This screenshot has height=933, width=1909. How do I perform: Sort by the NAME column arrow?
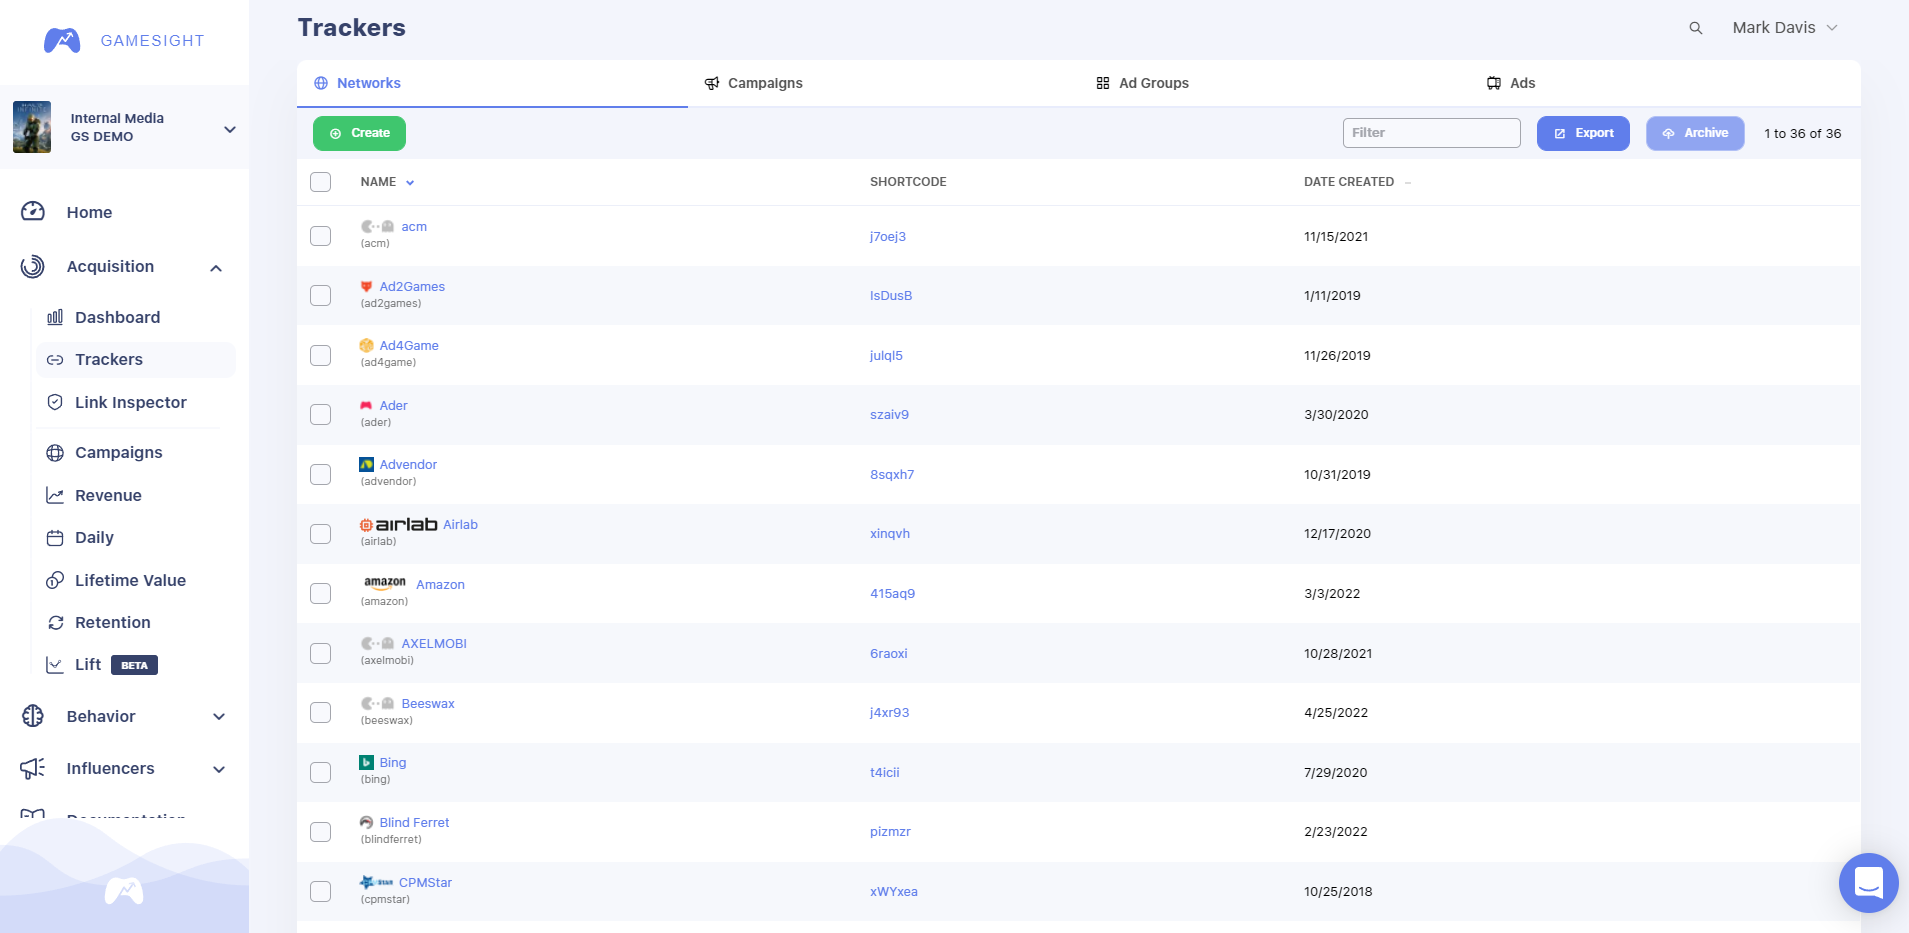410,182
